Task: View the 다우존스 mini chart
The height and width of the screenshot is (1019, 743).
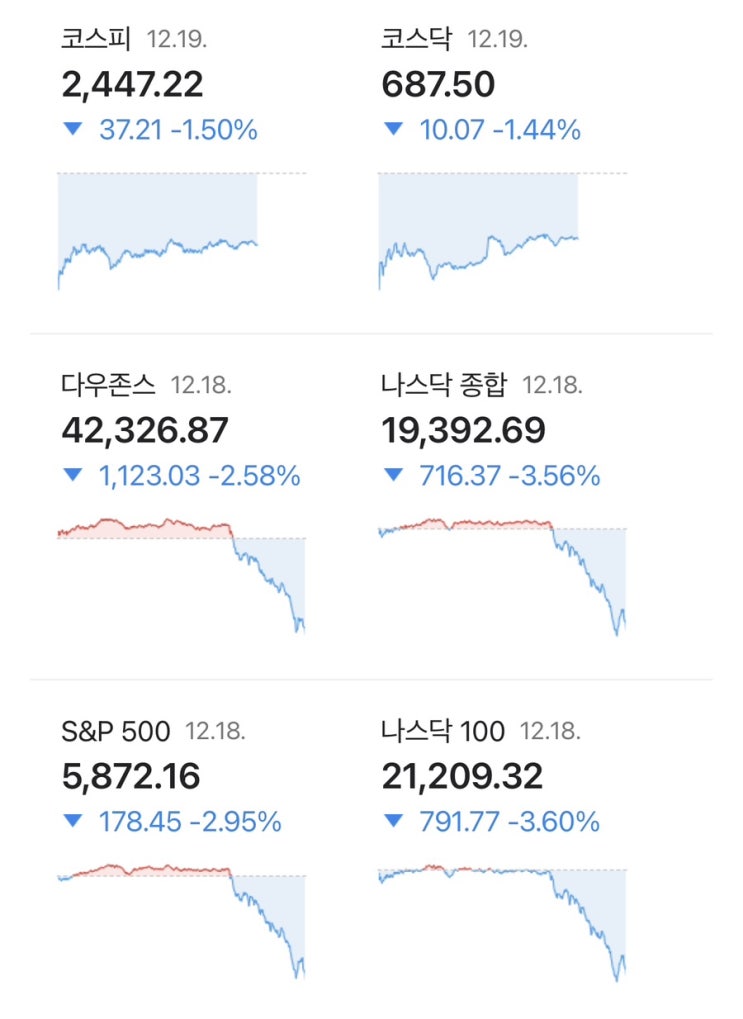Action: [182, 575]
